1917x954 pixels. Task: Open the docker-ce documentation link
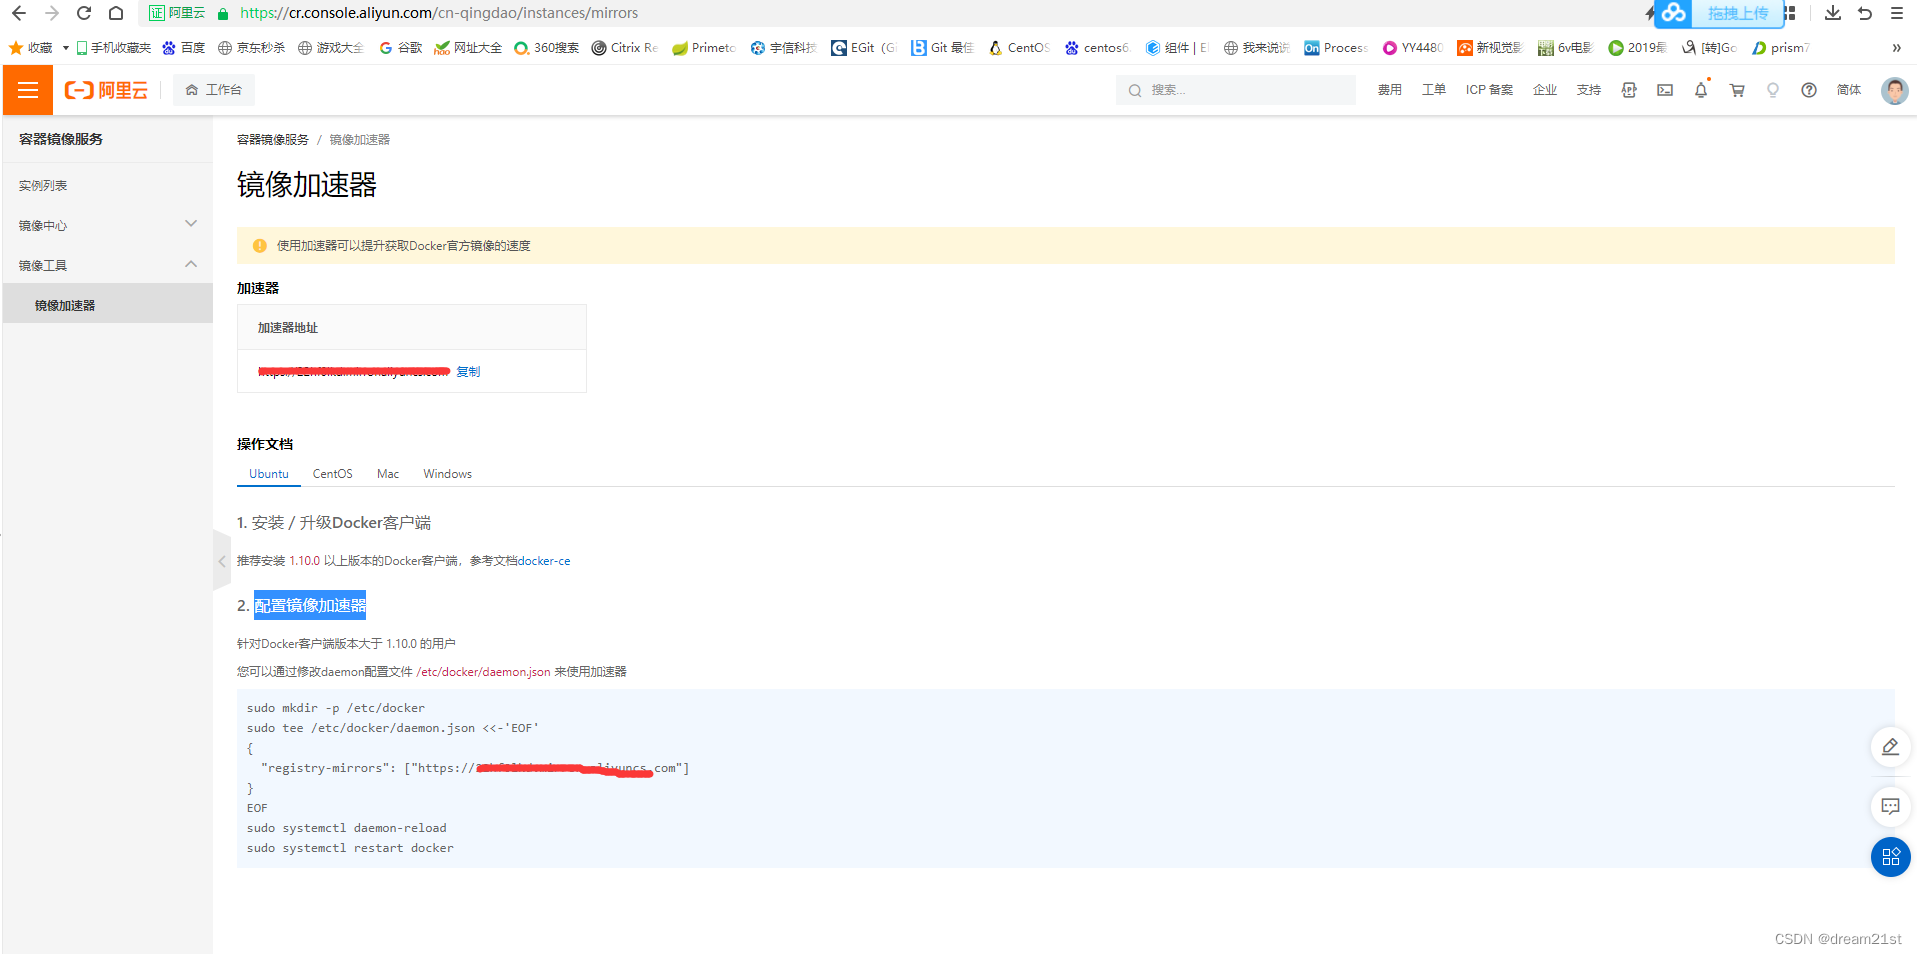[544, 561]
